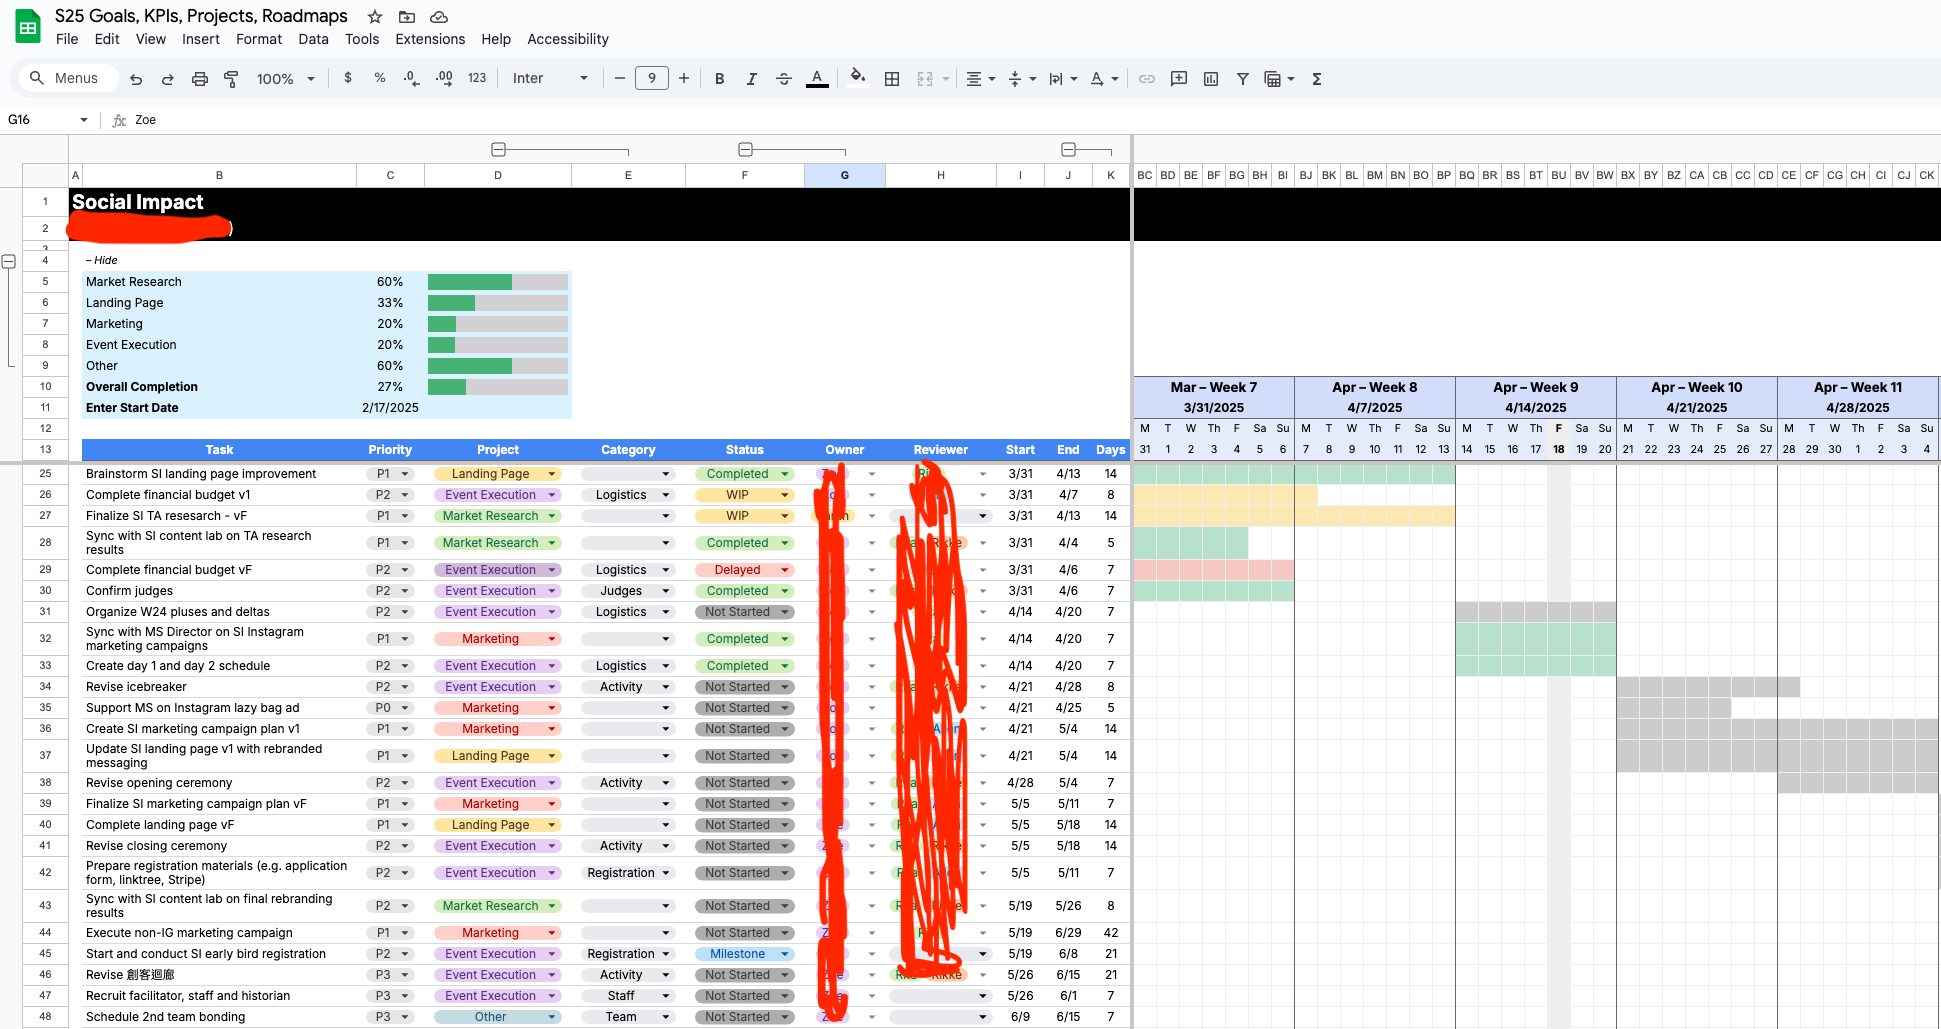Open the Inter font dropdown

pyautogui.click(x=551, y=78)
